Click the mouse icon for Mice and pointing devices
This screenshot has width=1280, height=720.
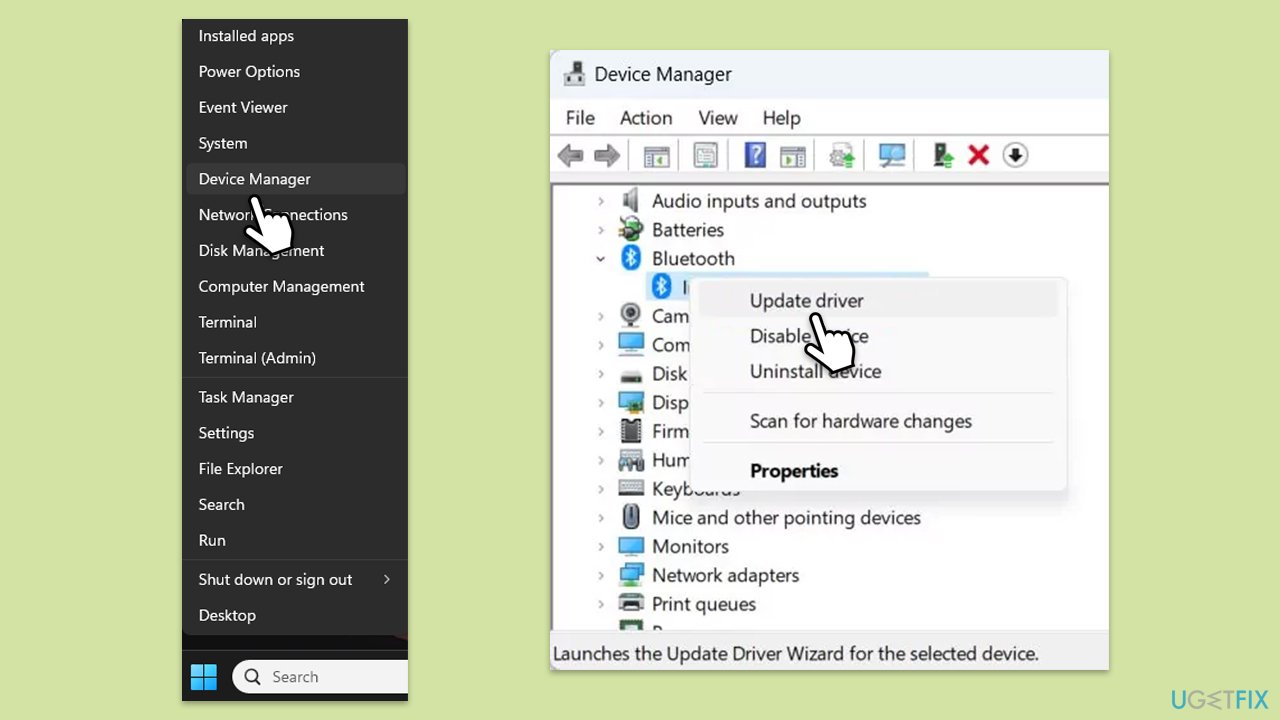point(630,517)
